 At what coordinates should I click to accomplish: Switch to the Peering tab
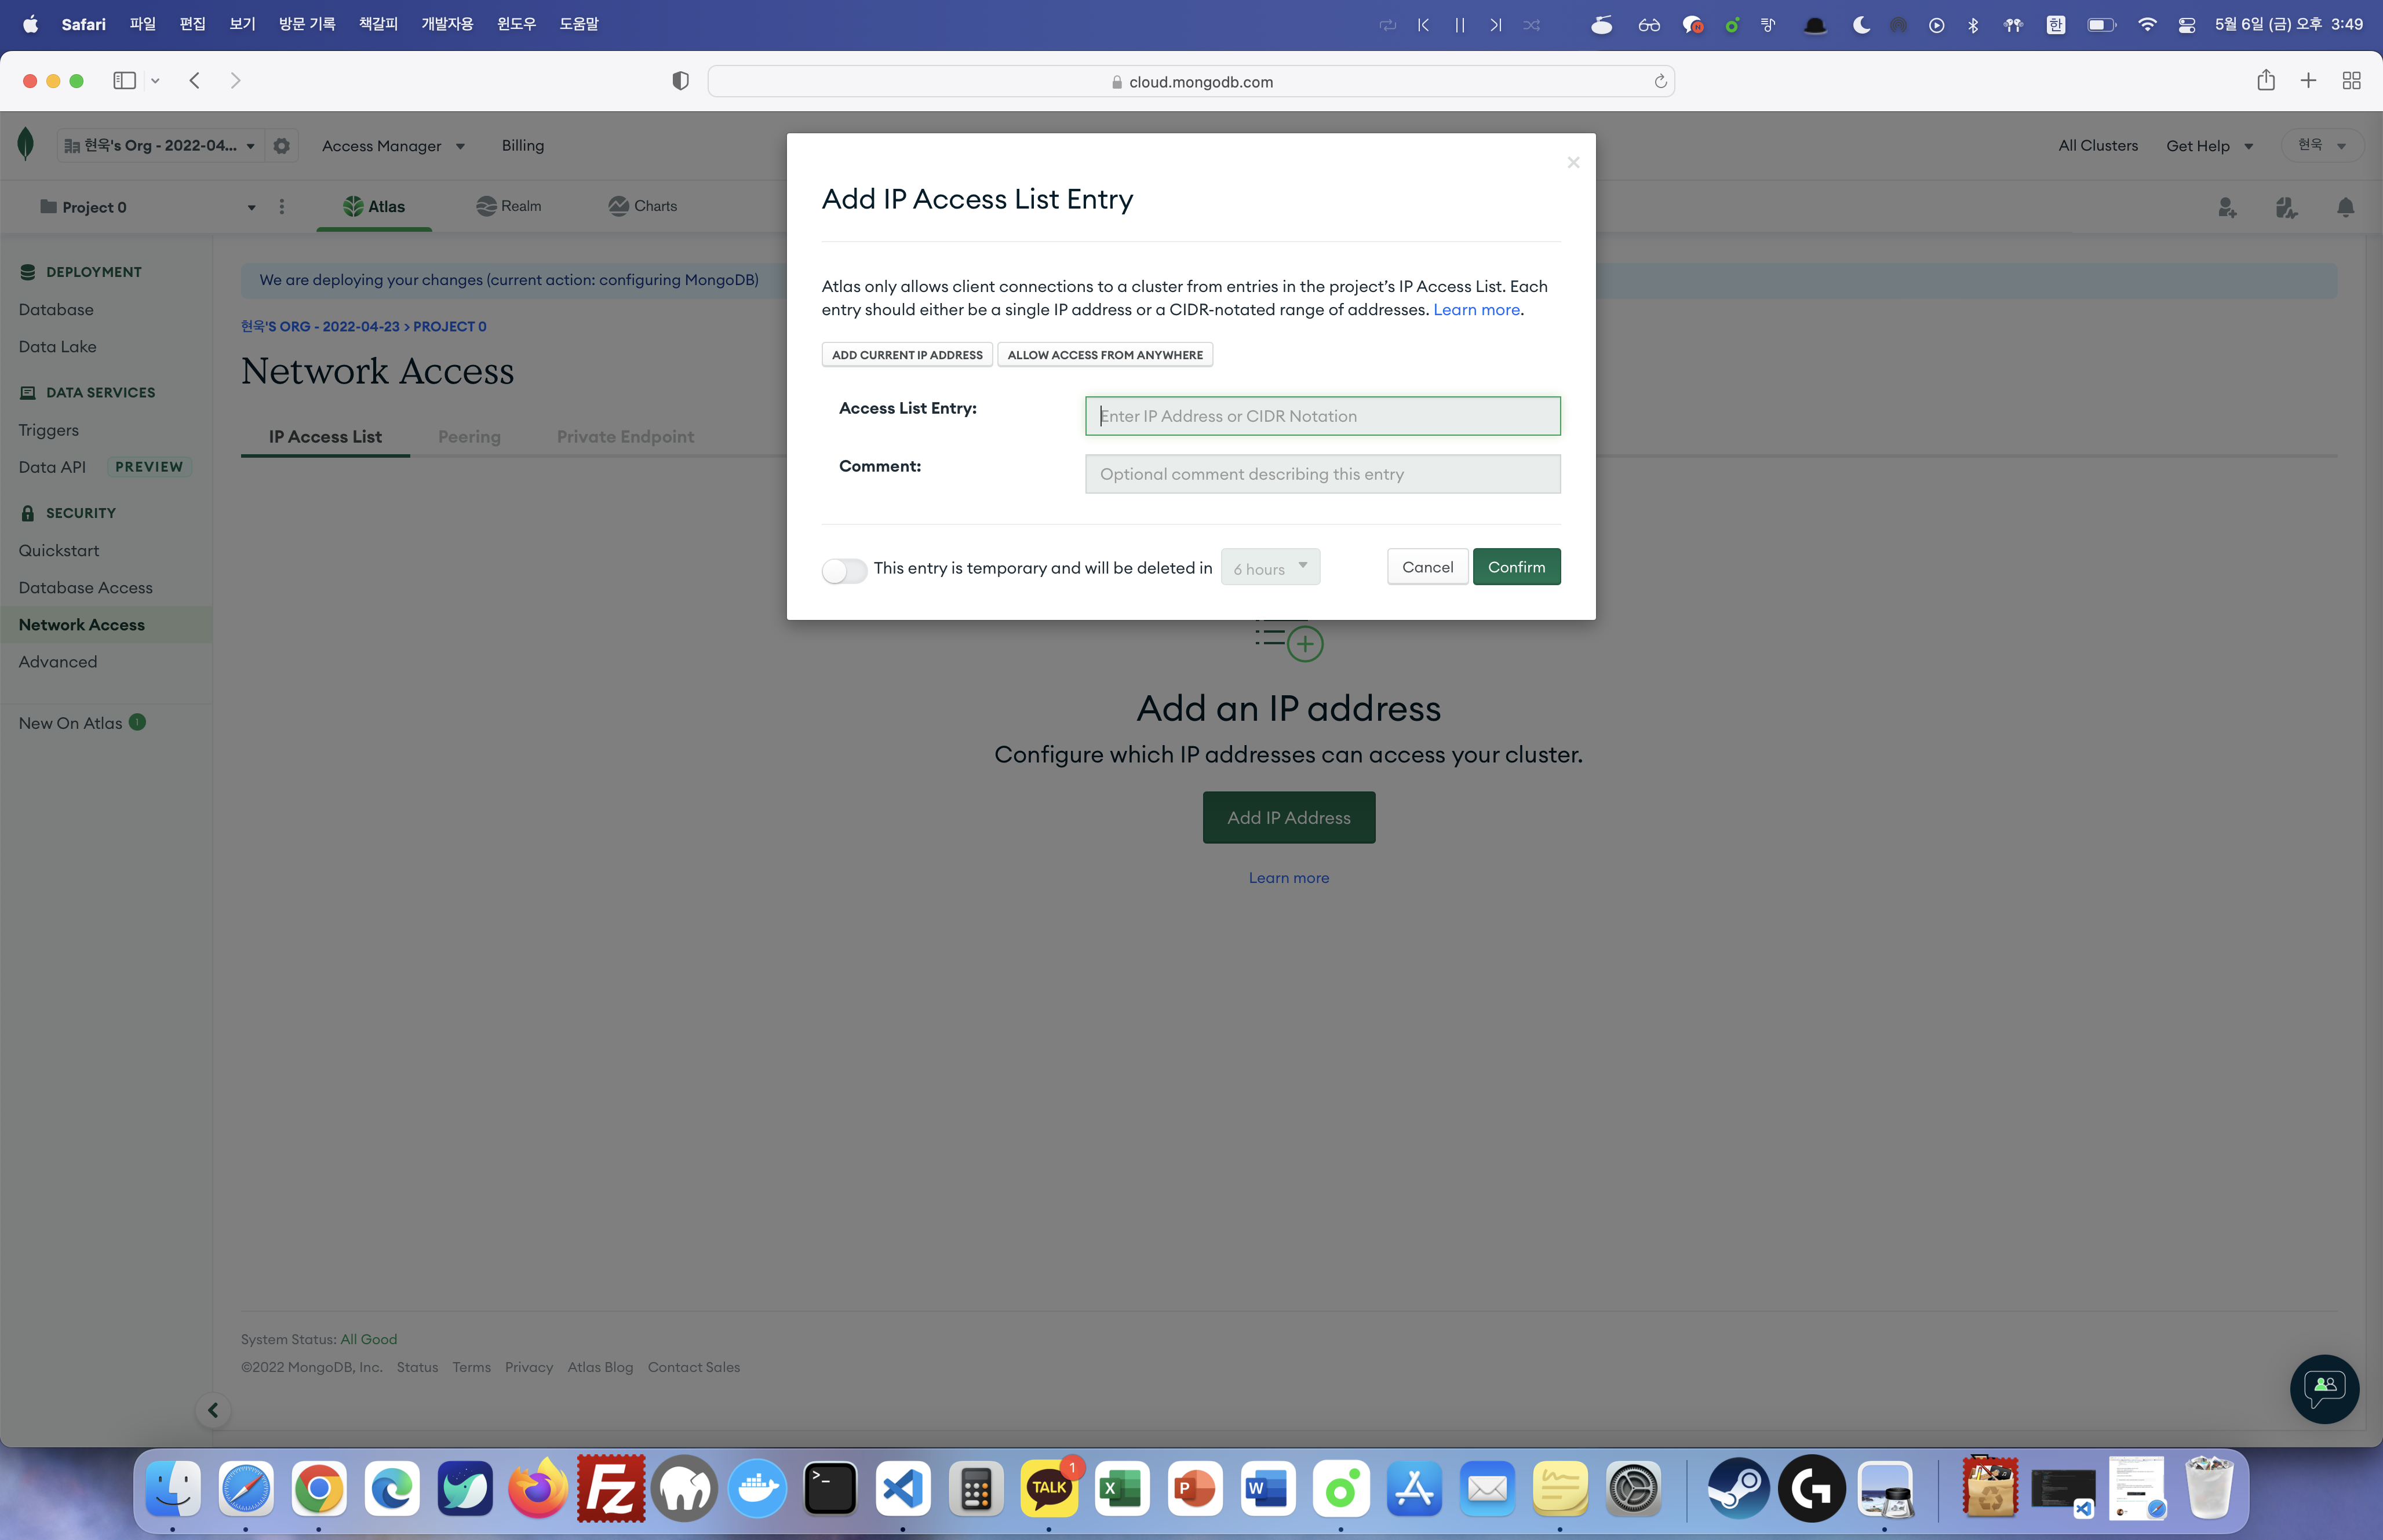pyautogui.click(x=469, y=437)
